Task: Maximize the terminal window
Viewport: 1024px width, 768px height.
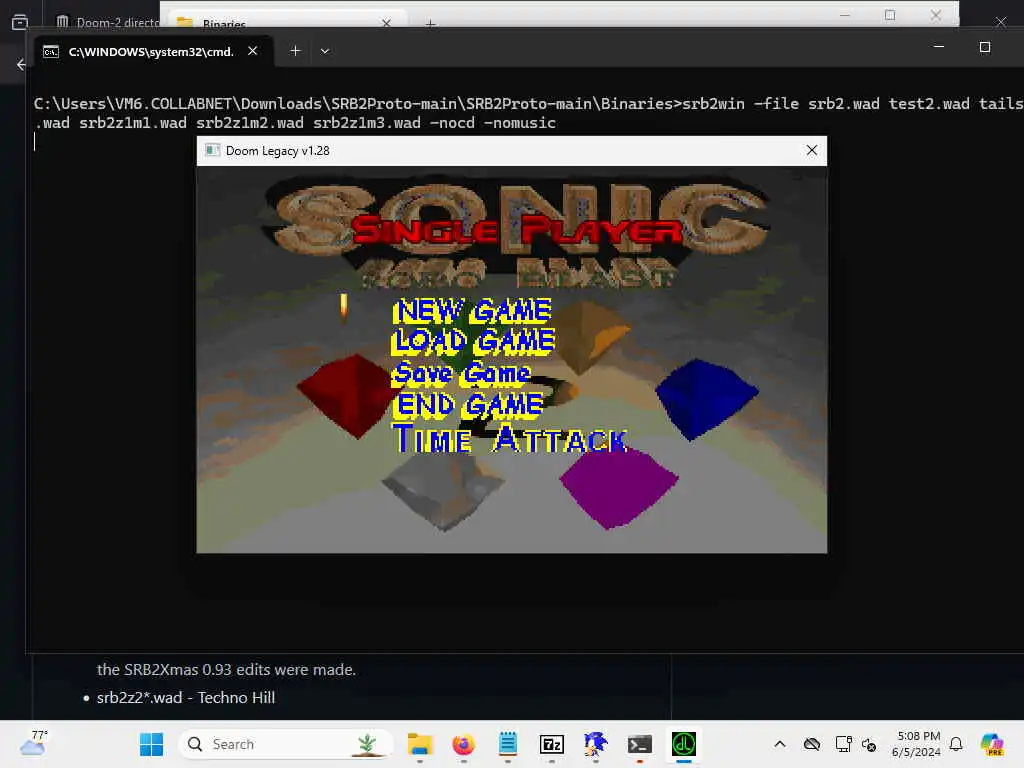Action: coord(985,47)
